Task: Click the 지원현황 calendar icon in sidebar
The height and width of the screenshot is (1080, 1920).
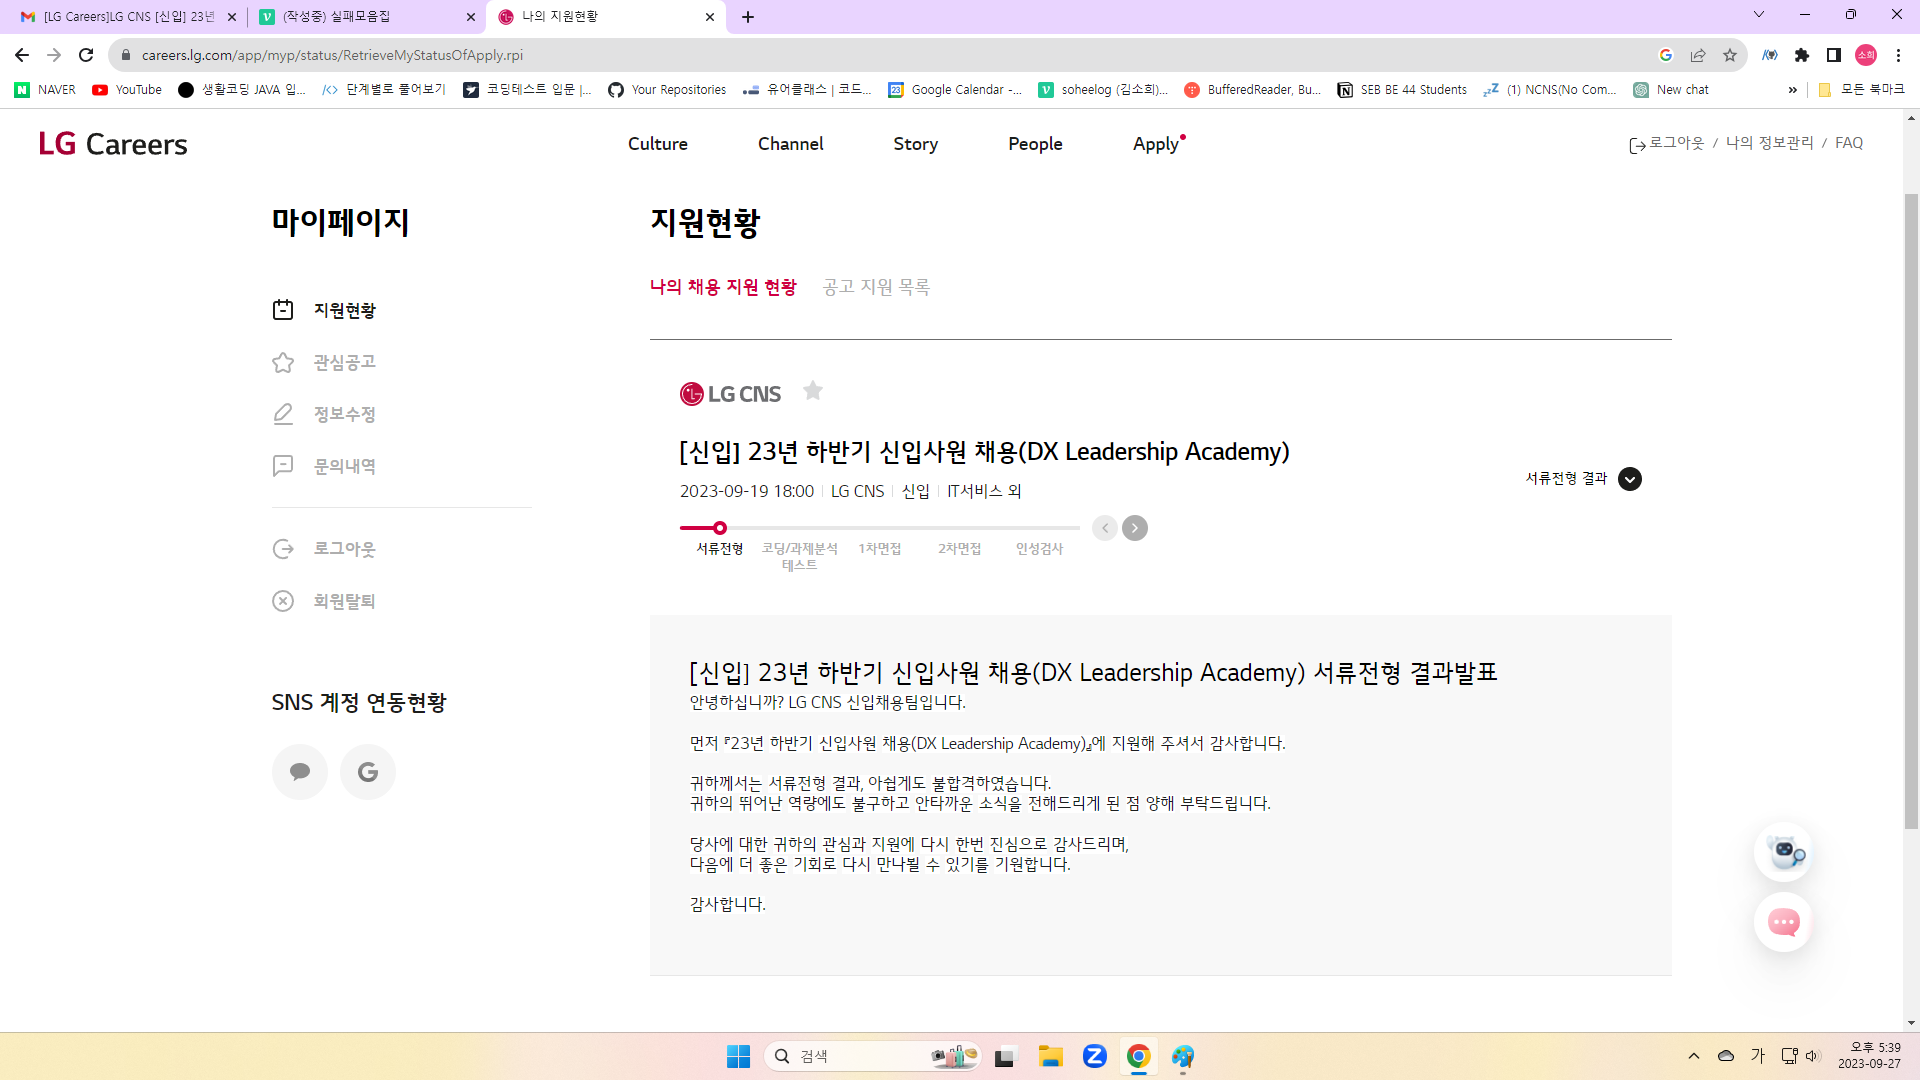Action: 283,310
